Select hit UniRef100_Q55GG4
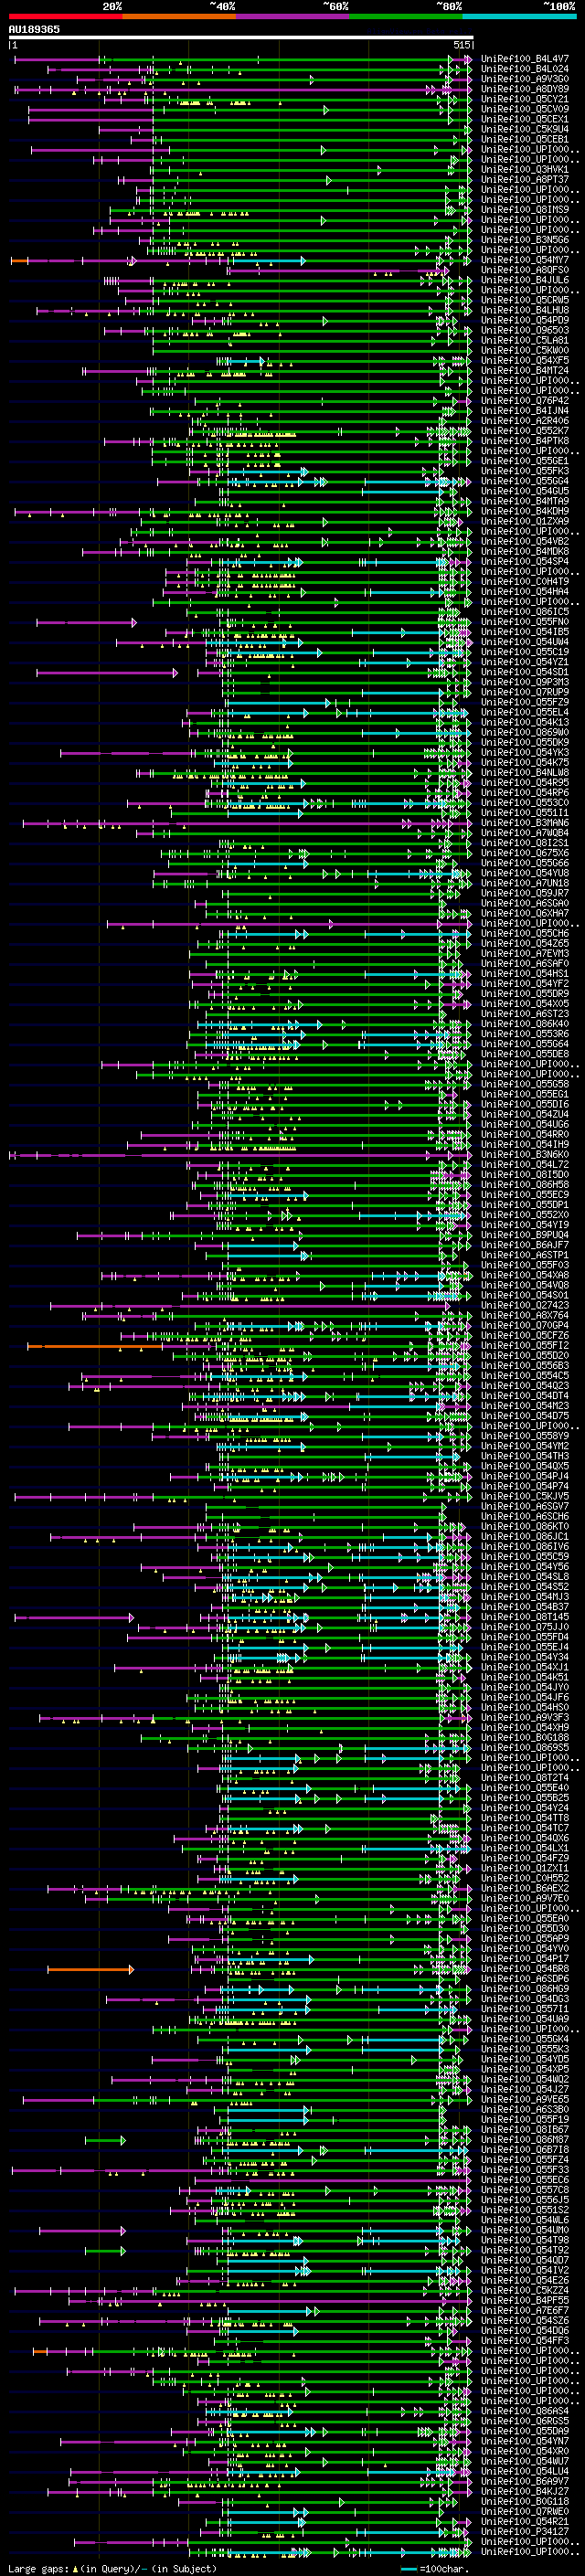The image size is (585, 2576). click(525, 481)
